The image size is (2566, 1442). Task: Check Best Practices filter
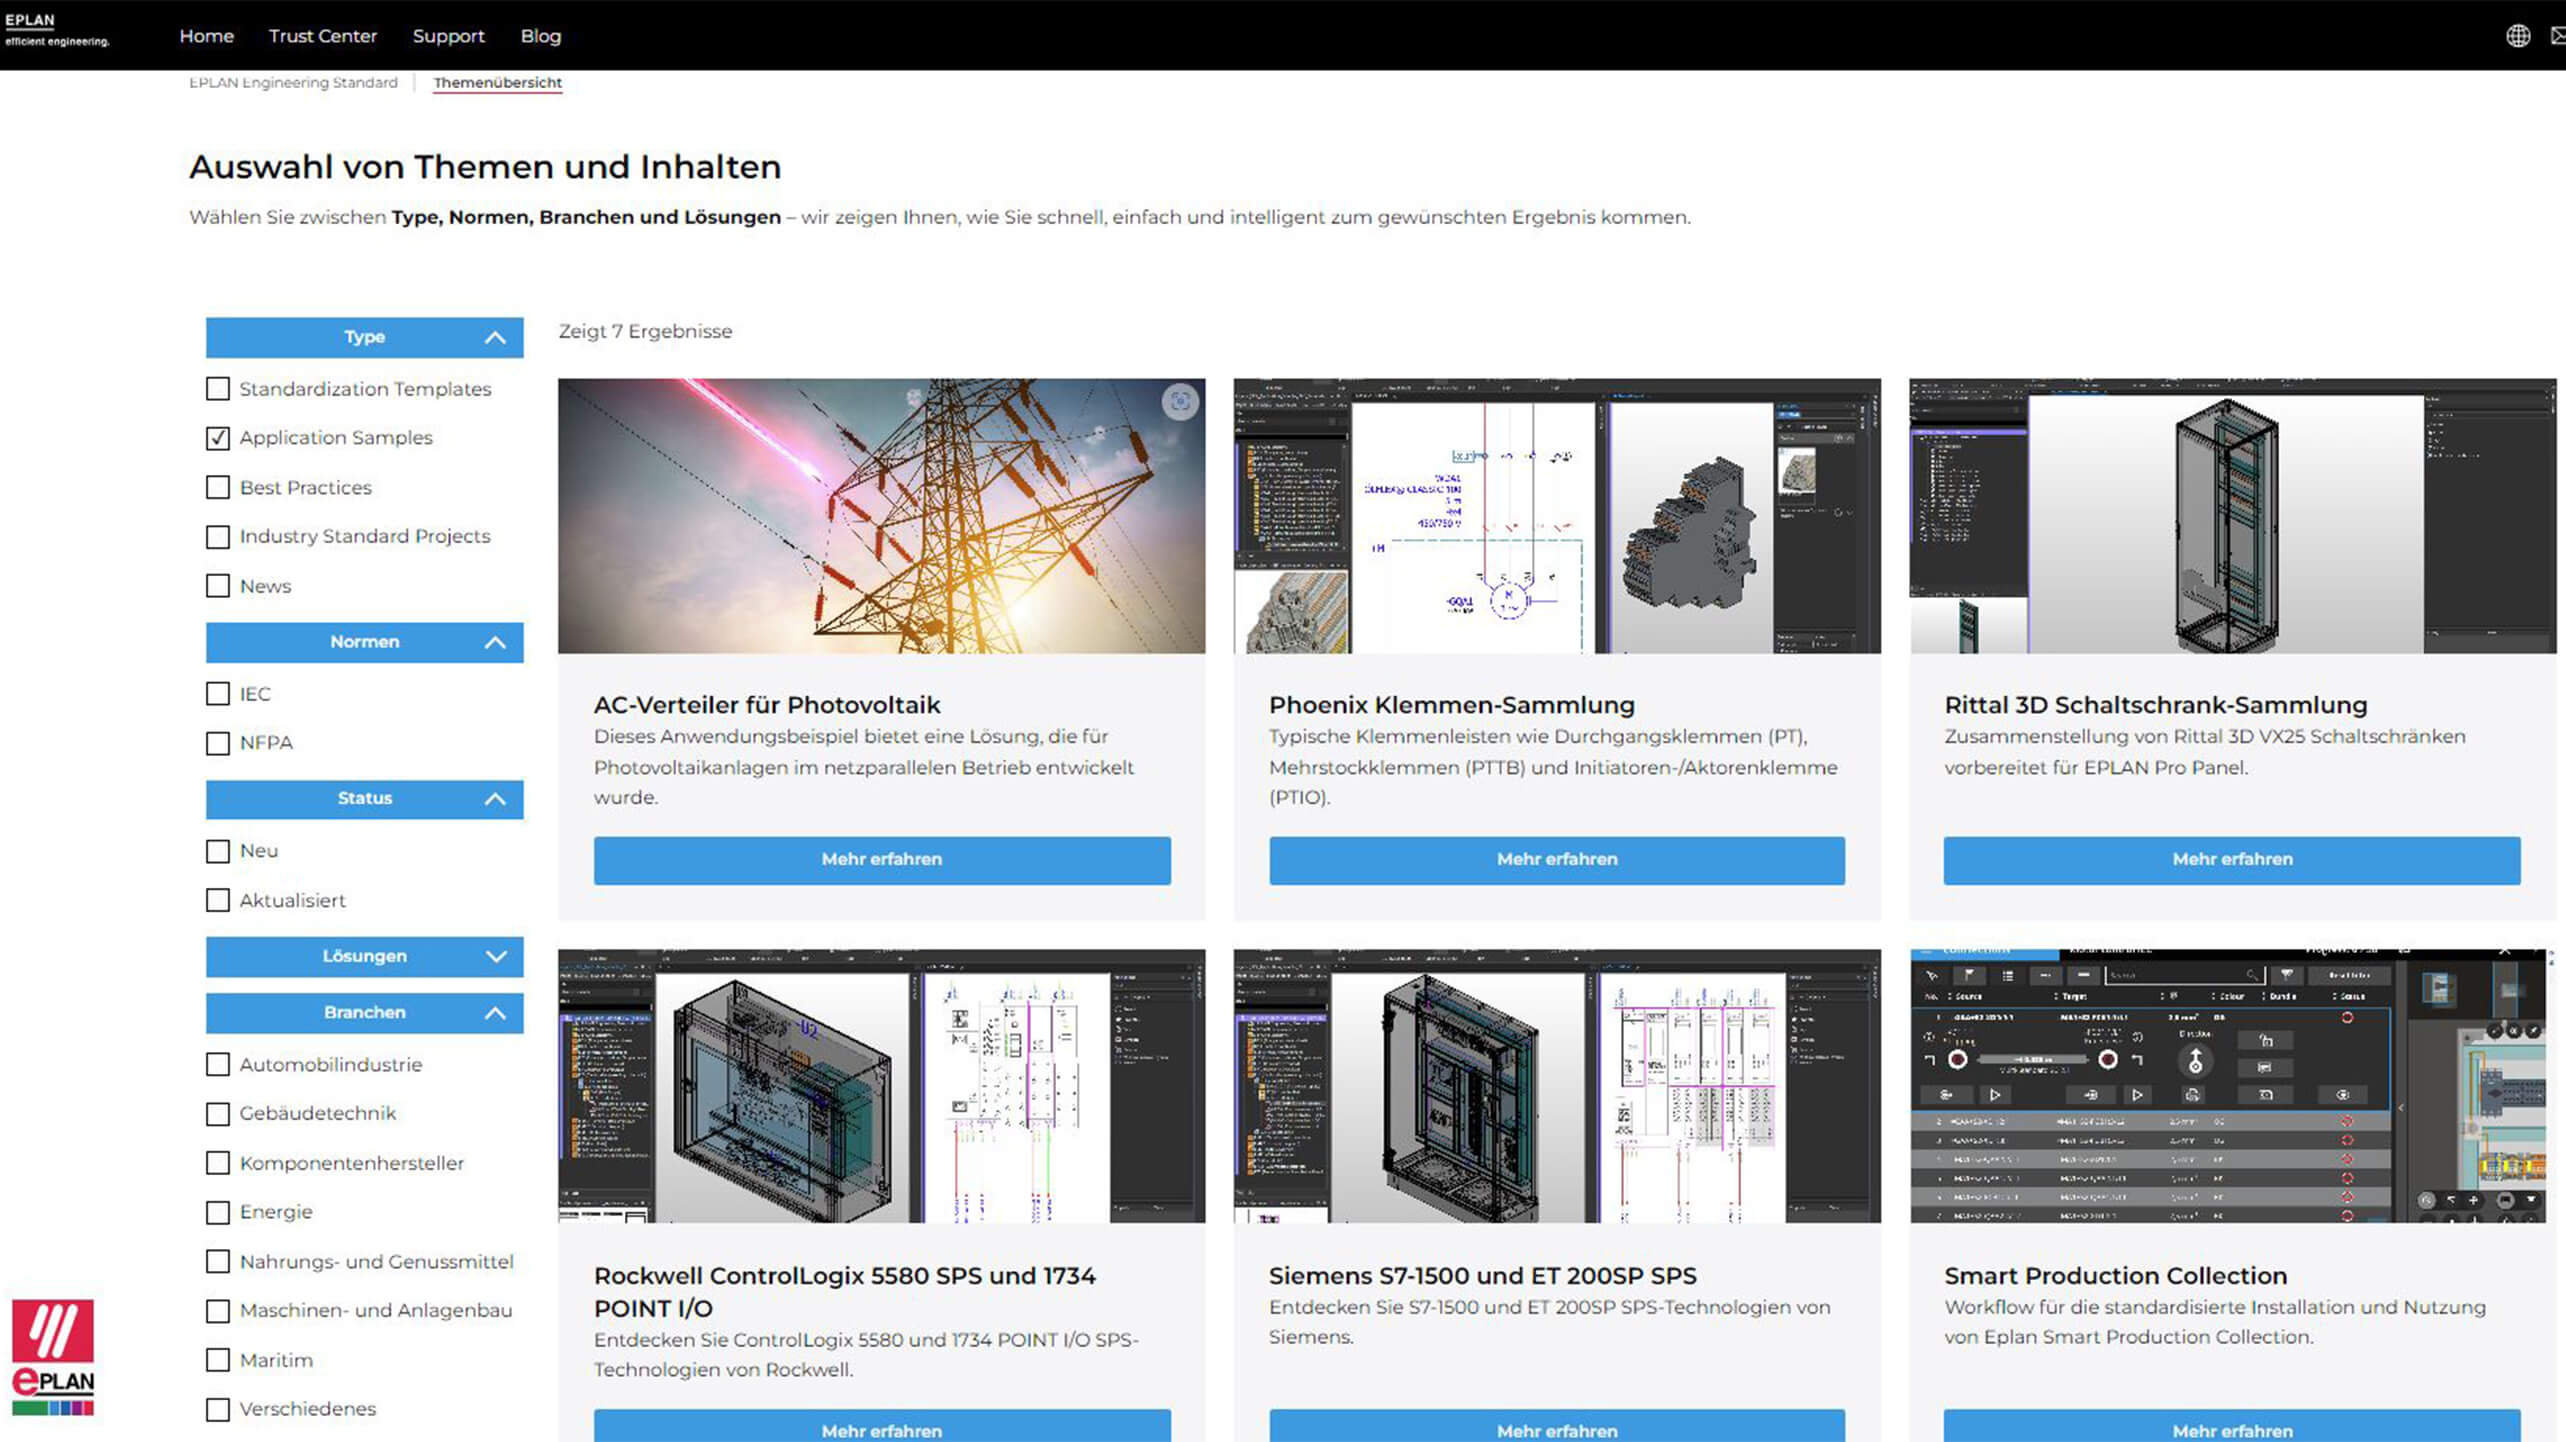pyautogui.click(x=218, y=487)
